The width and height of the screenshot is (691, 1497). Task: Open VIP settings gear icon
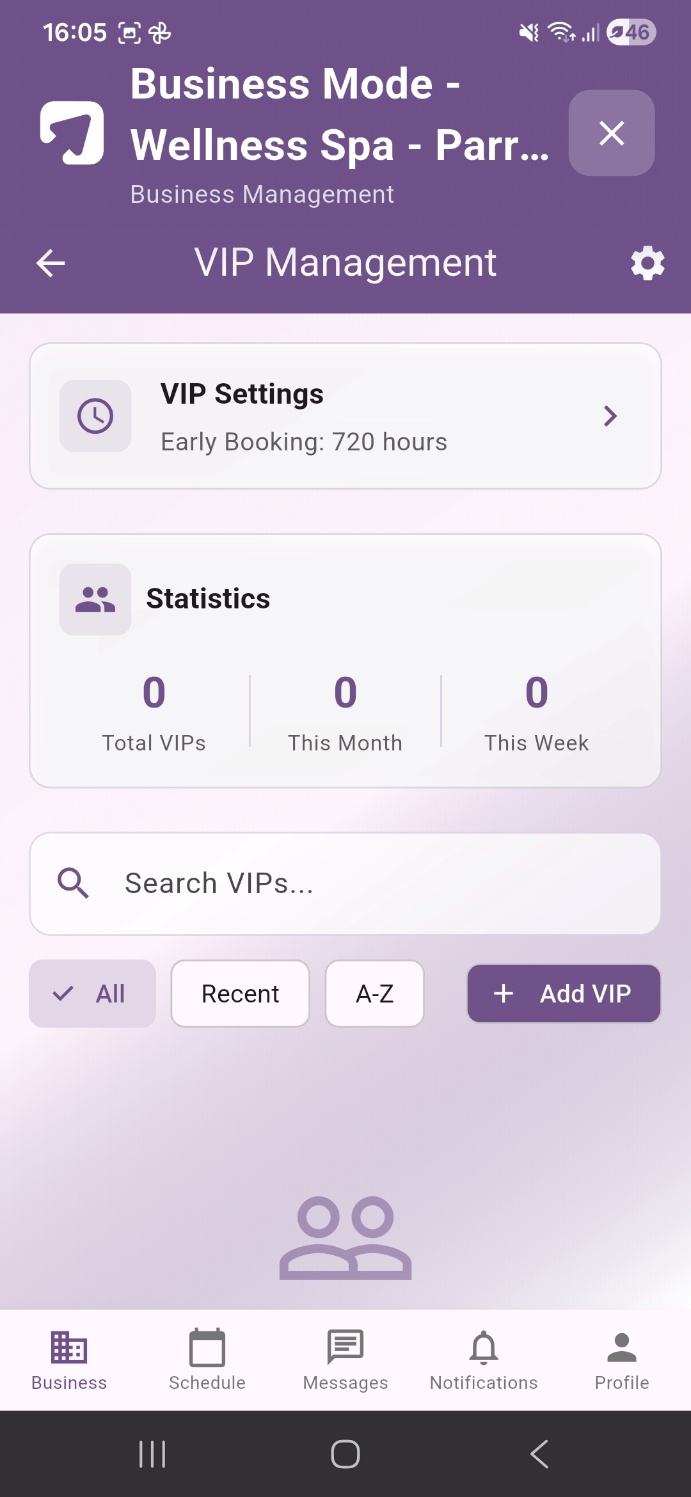647,263
